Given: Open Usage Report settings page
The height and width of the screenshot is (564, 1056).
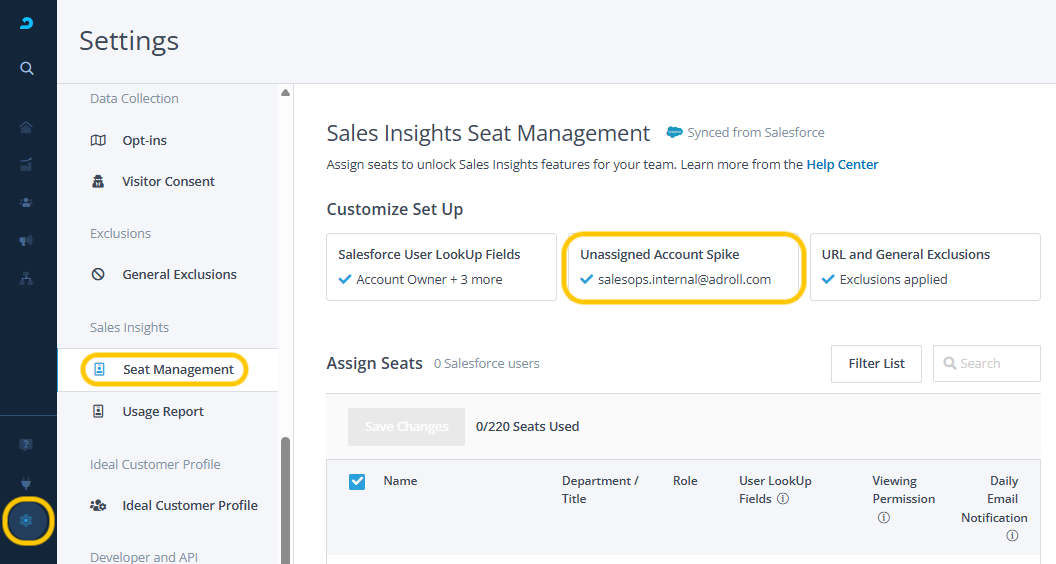Looking at the screenshot, I should point(162,412).
